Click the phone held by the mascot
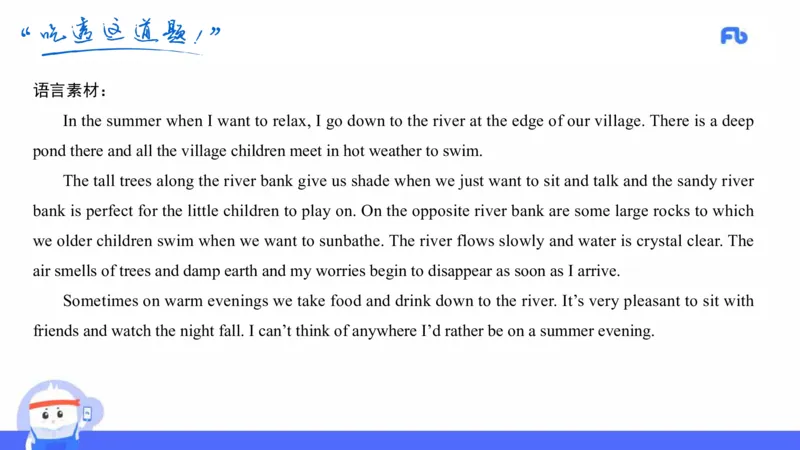 click(x=88, y=413)
